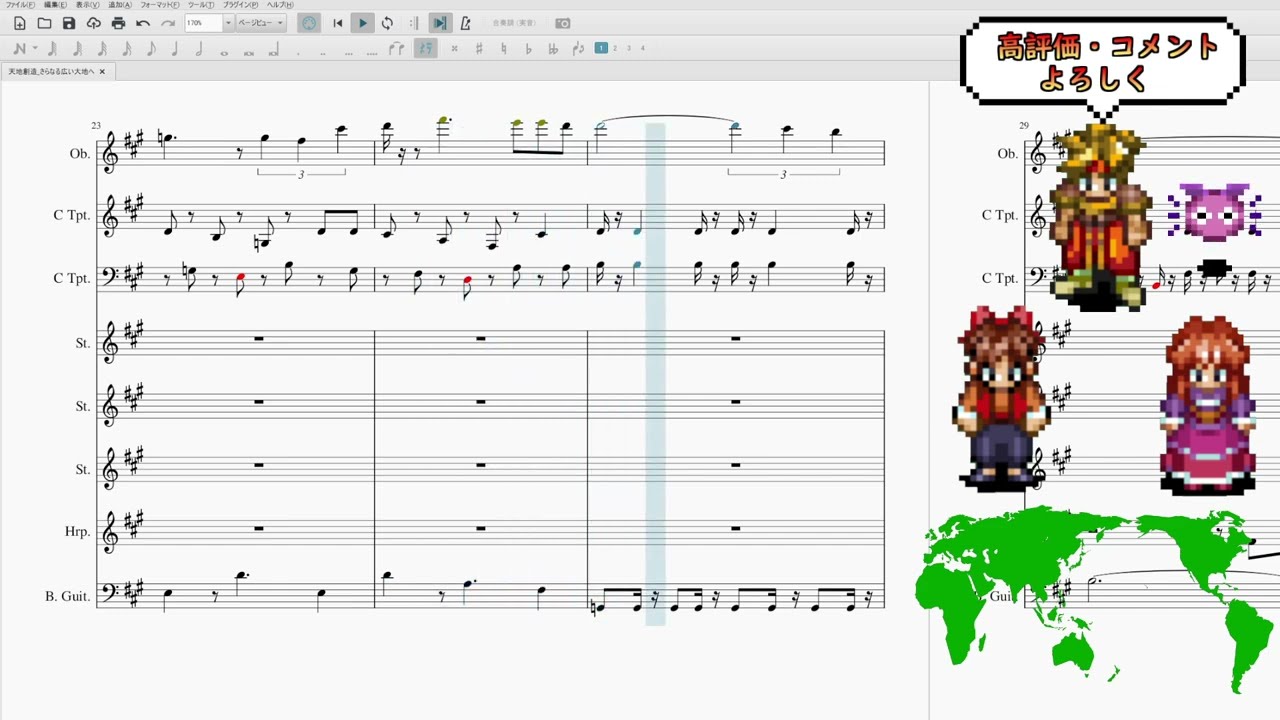
Task: Toggle loop playback
Action: pos(387,23)
